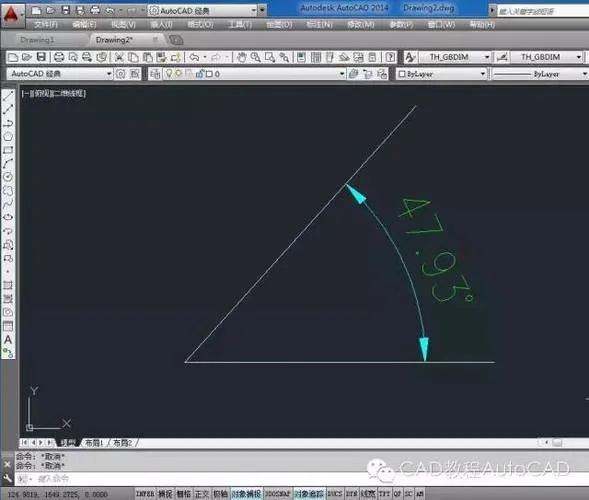Toggle DYN dynamic input in status bar
589x500 pixels.
point(351,494)
